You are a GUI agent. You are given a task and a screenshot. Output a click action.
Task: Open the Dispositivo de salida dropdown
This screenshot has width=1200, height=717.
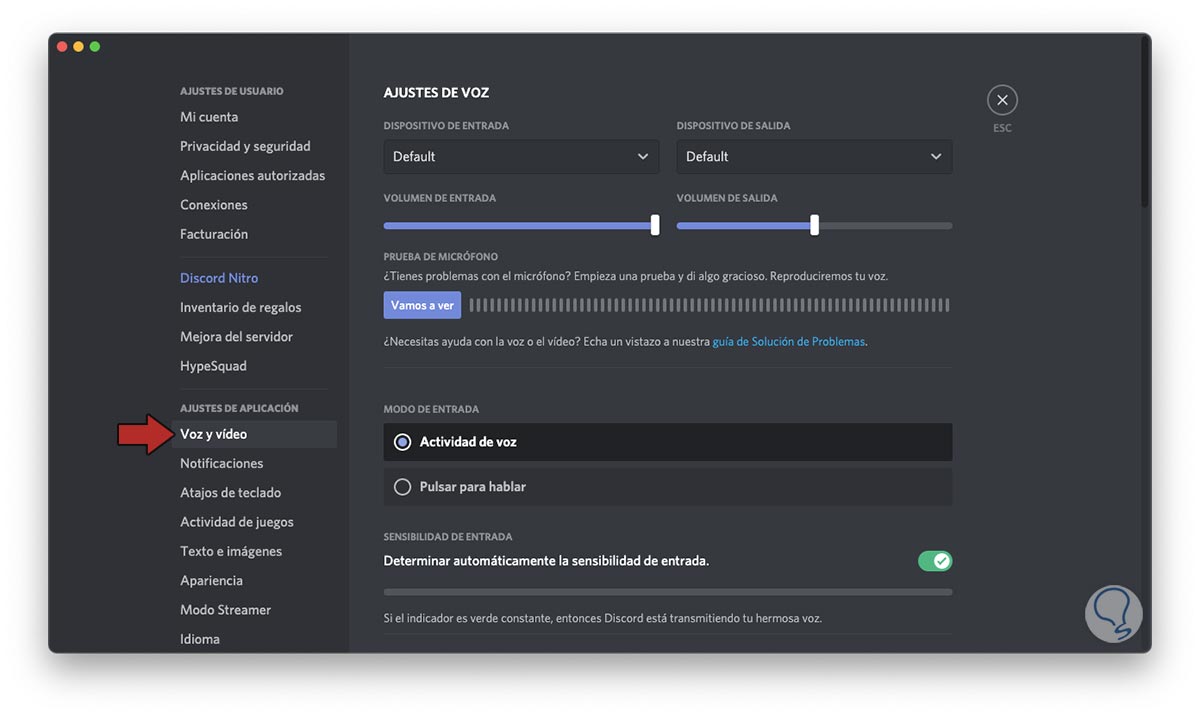click(x=813, y=157)
